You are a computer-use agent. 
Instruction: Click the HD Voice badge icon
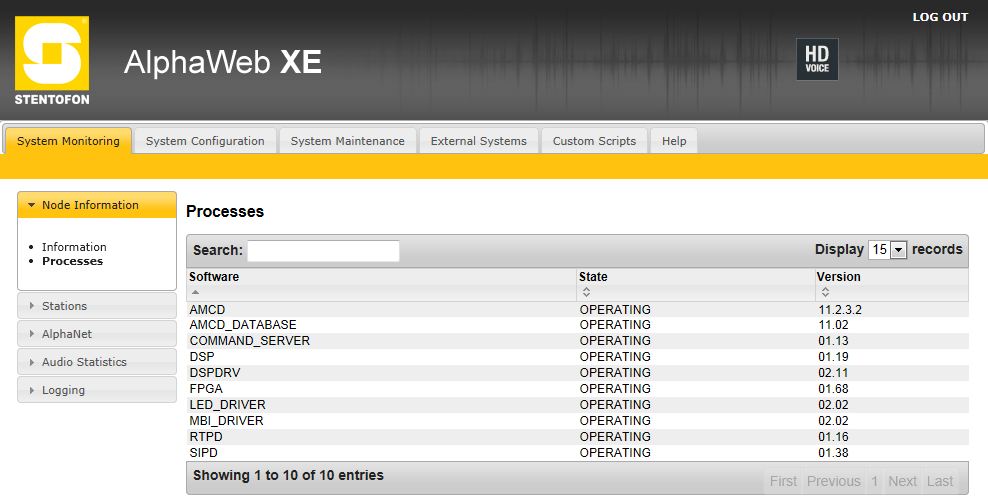tap(817, 59)
